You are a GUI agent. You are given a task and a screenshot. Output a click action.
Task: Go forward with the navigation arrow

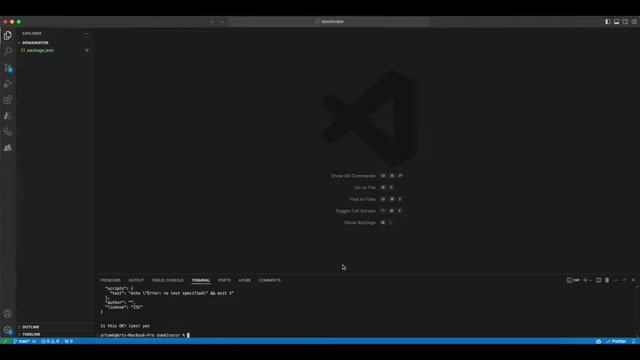tap(221, 22)
